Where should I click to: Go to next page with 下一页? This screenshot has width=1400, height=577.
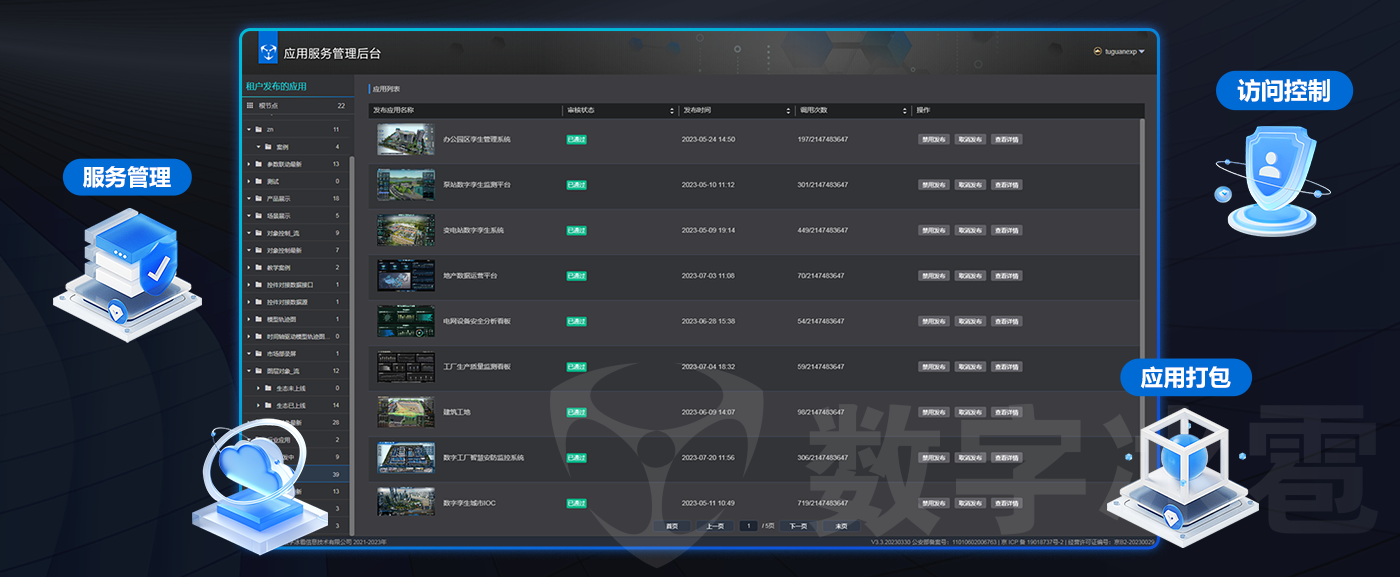tap(797, 526)
